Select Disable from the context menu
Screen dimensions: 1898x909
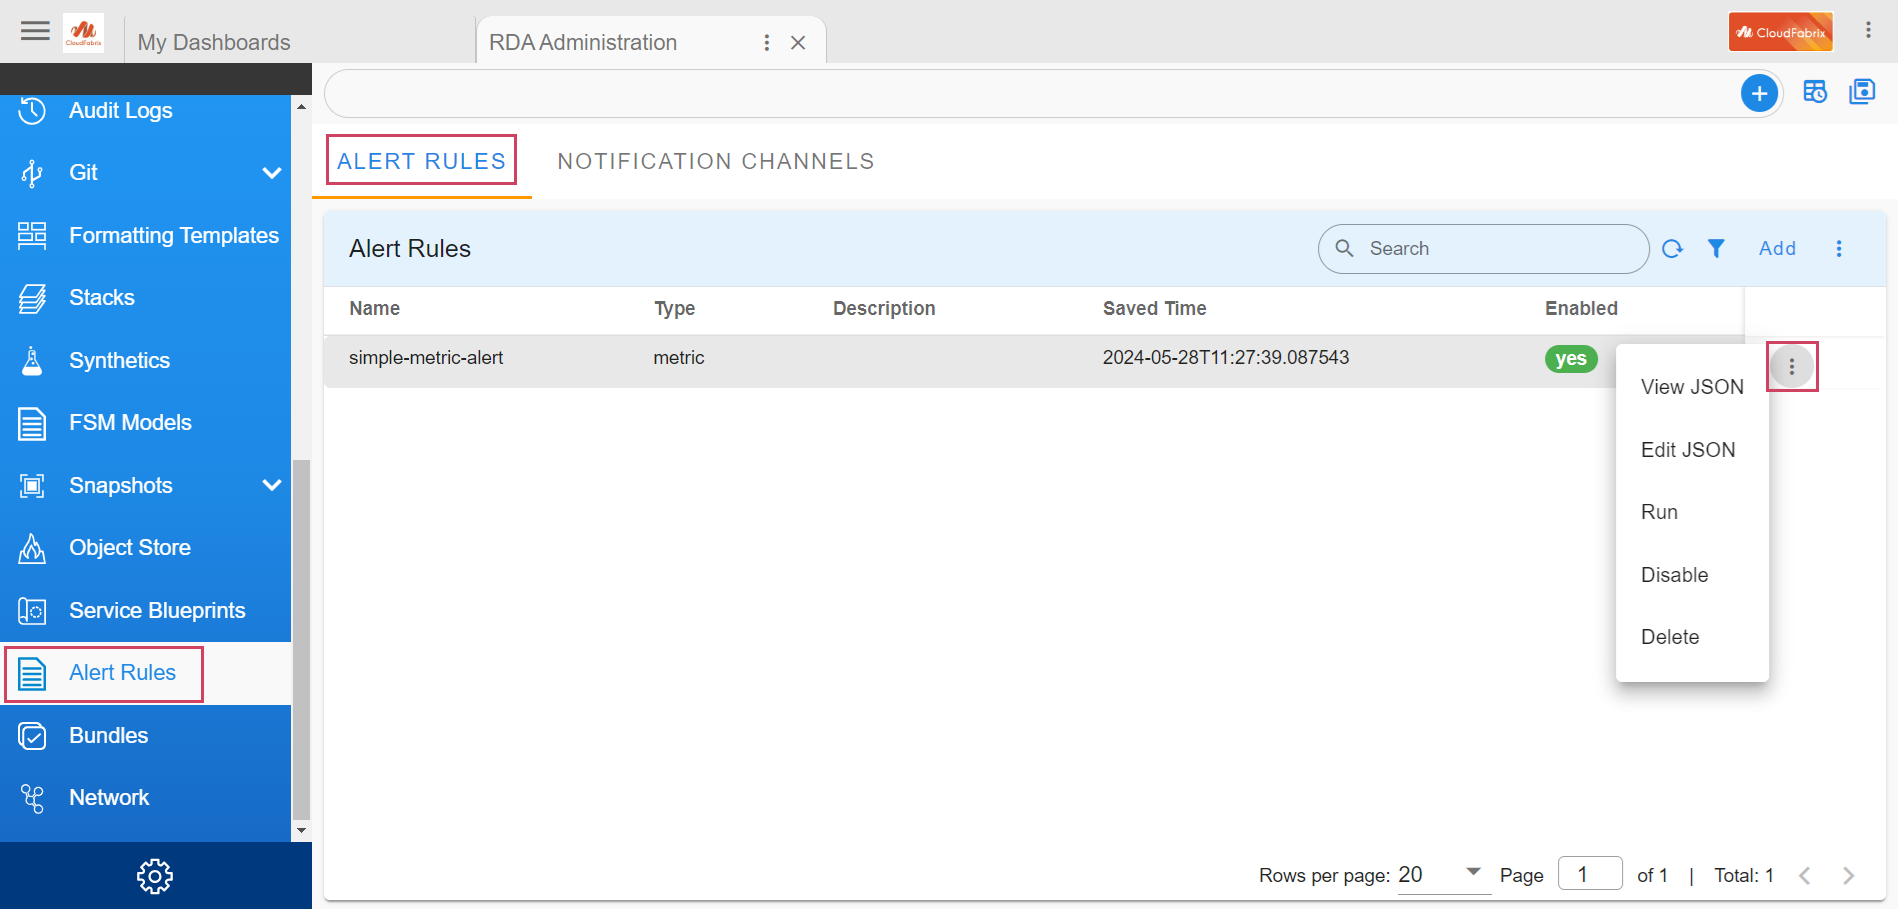pyautogui.click(x=1674, y=575)
